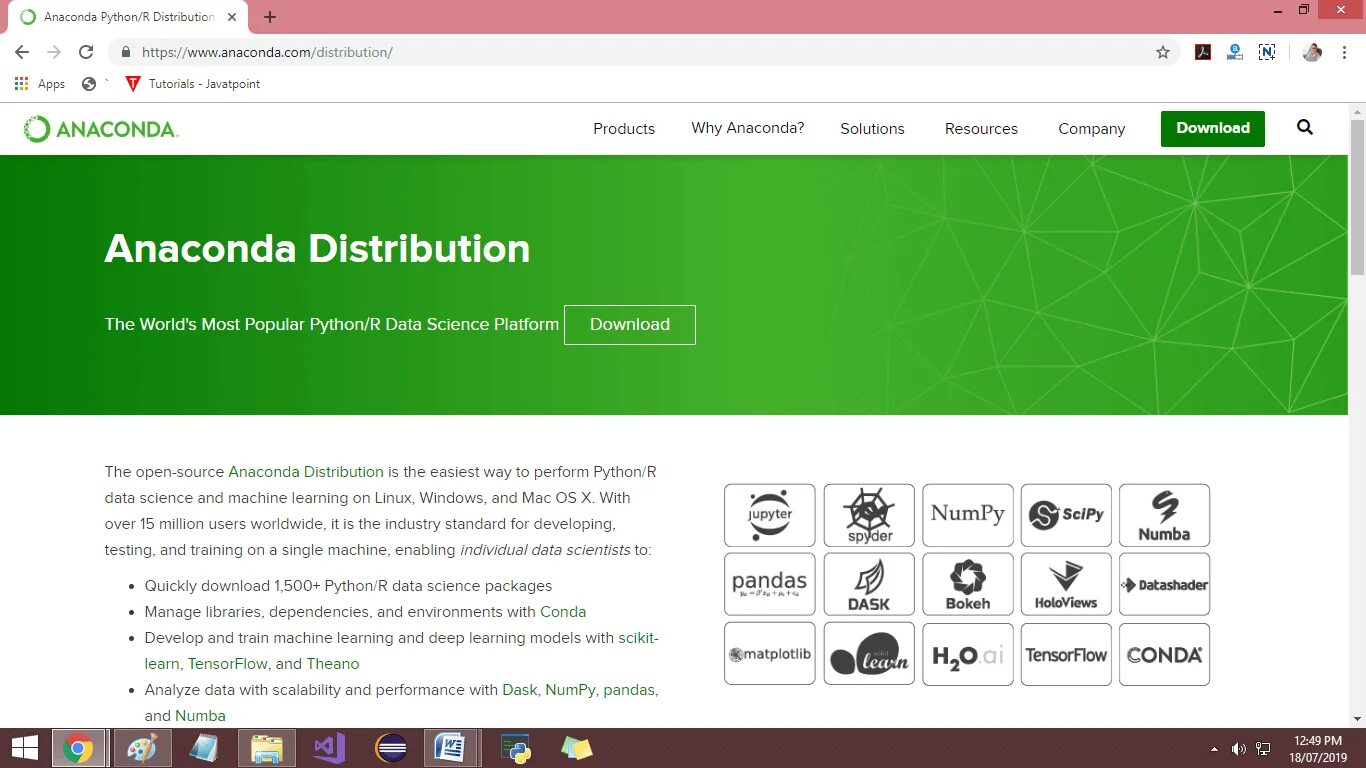The width and height of the screenshot is (1366, 768).
Task: Follow the Theano link
Action: pyautogui.click(x=333, y=664)
